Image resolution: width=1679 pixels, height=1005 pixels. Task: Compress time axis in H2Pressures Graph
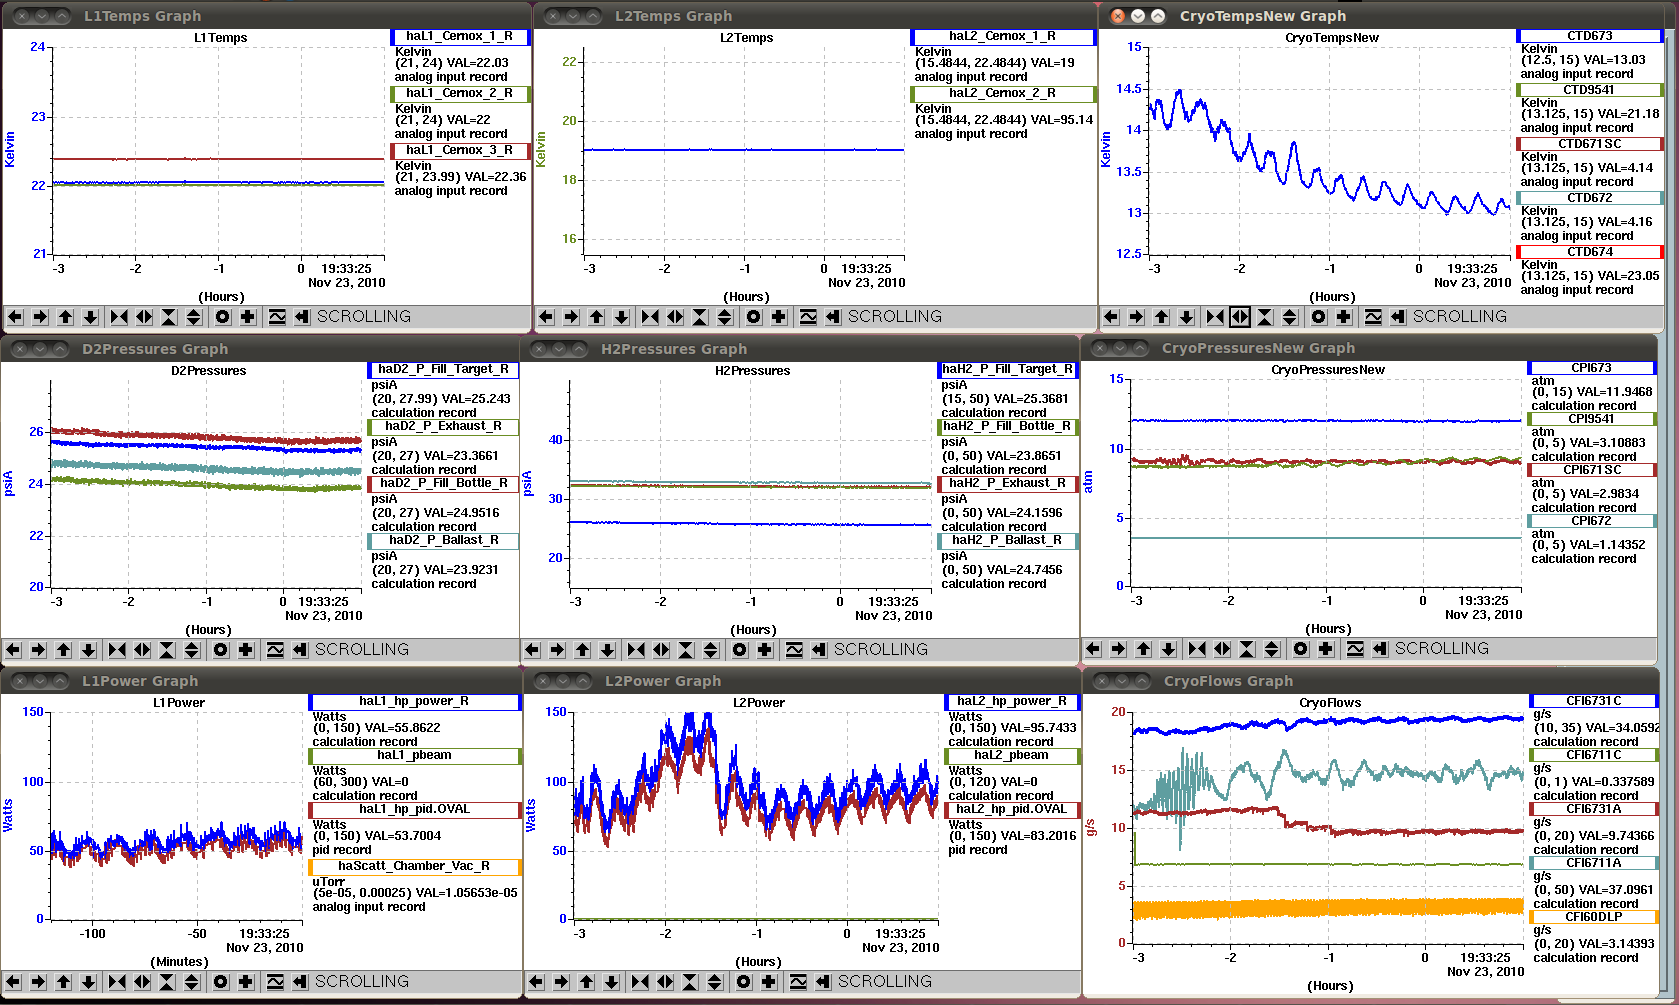coord(636,650)
